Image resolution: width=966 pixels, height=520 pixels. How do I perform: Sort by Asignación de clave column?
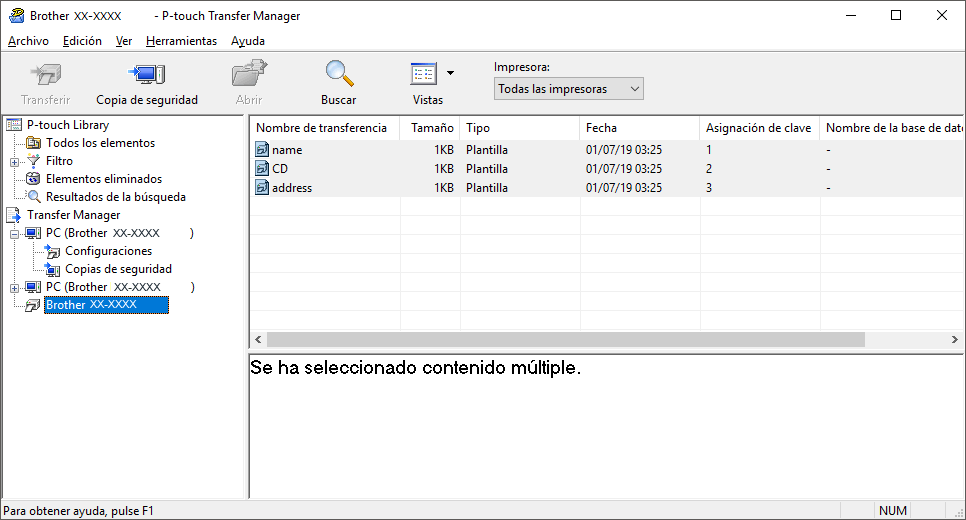pyautogui.click(x=760, y=128)
